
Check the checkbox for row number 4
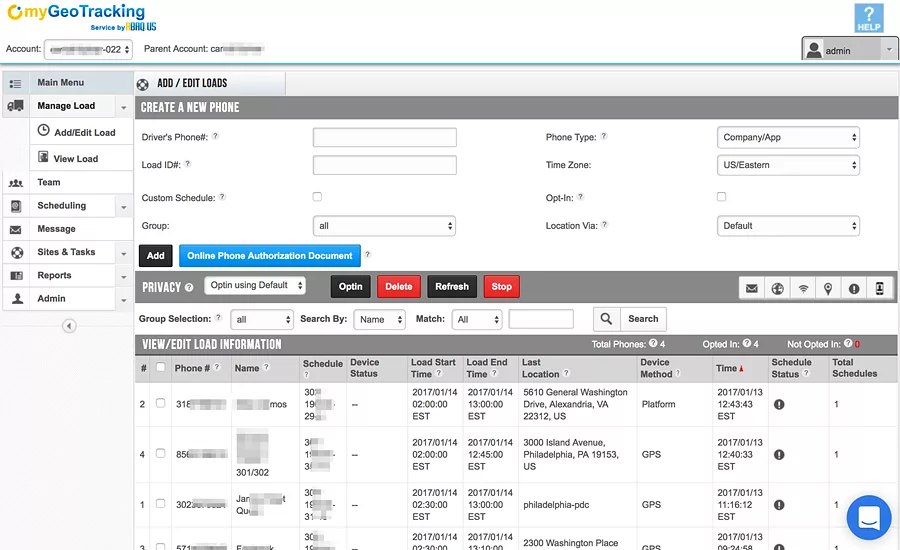point(161,453)
